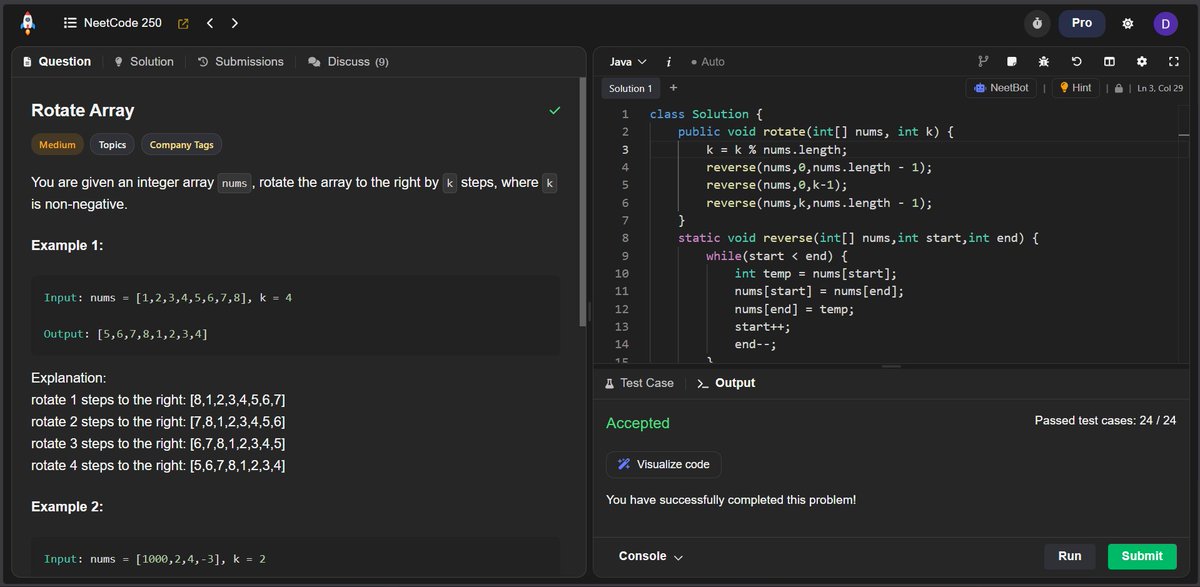Click the Visualize code button
The height and width of the screenshot is (587, 1200).
pos(664,464)
